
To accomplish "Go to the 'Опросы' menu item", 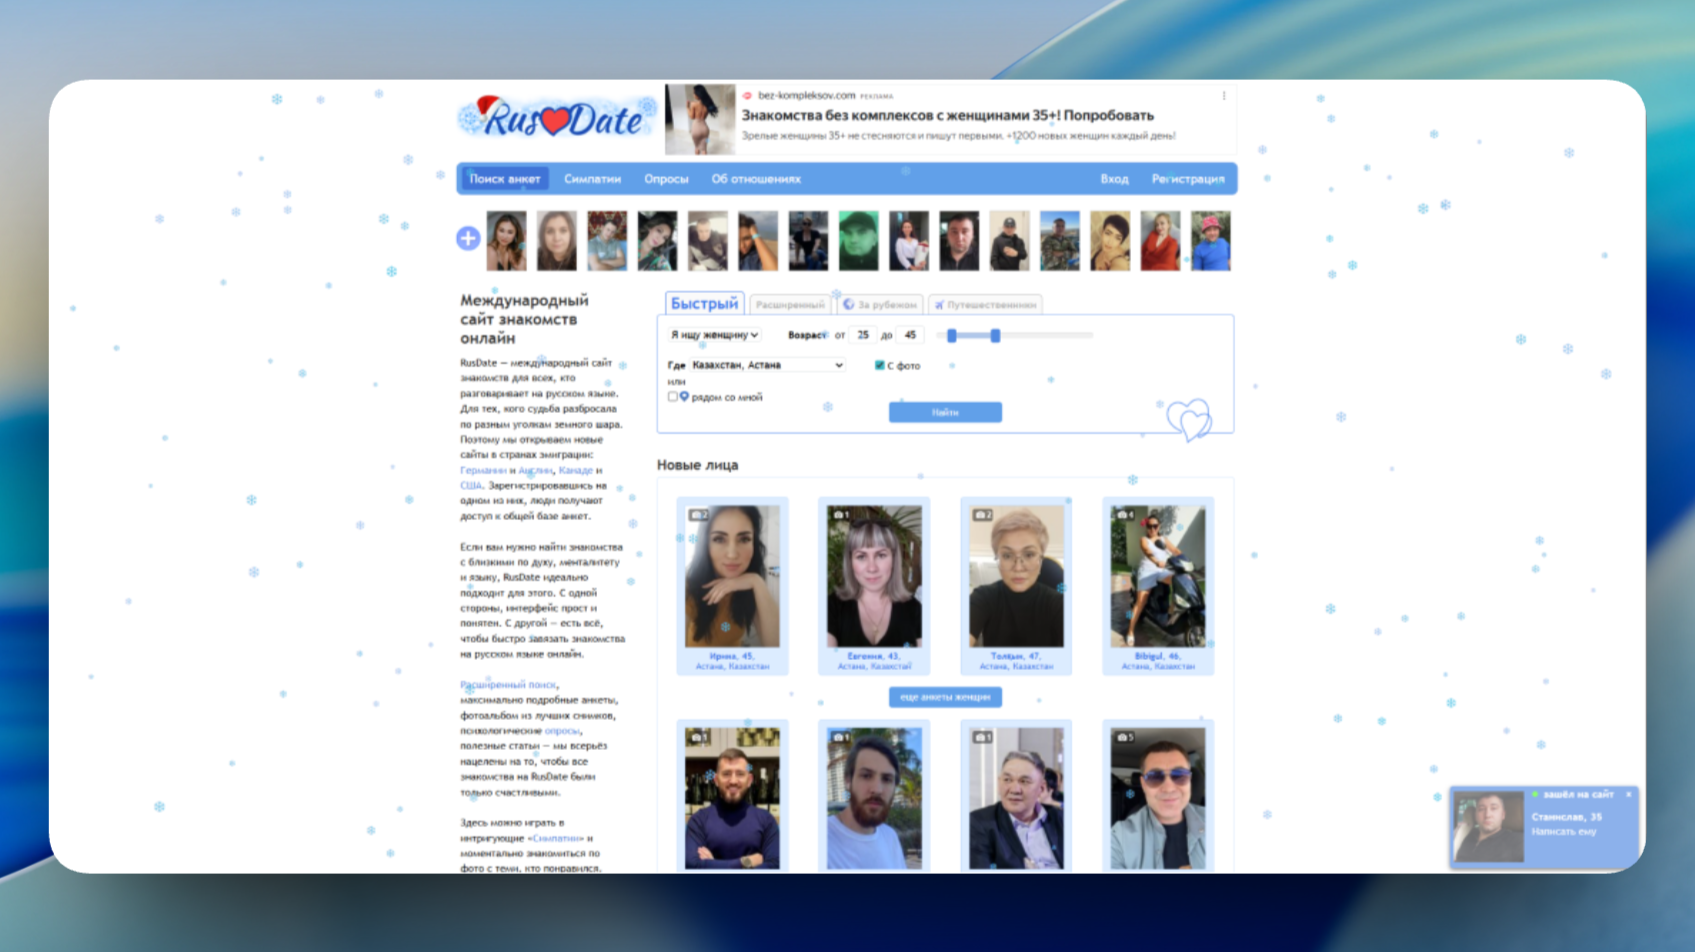I will pyautogui.click(x=666, y=179).
